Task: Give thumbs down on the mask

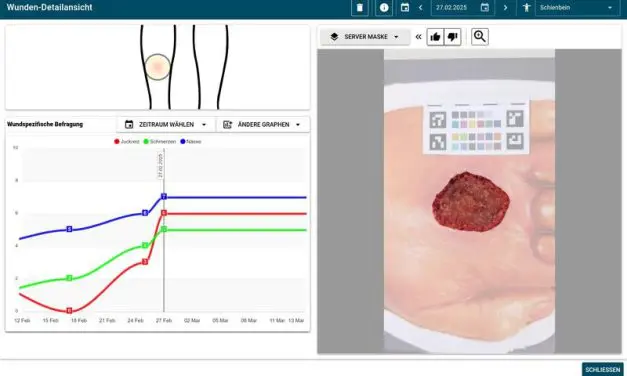Action: click(x=452, y=37)
